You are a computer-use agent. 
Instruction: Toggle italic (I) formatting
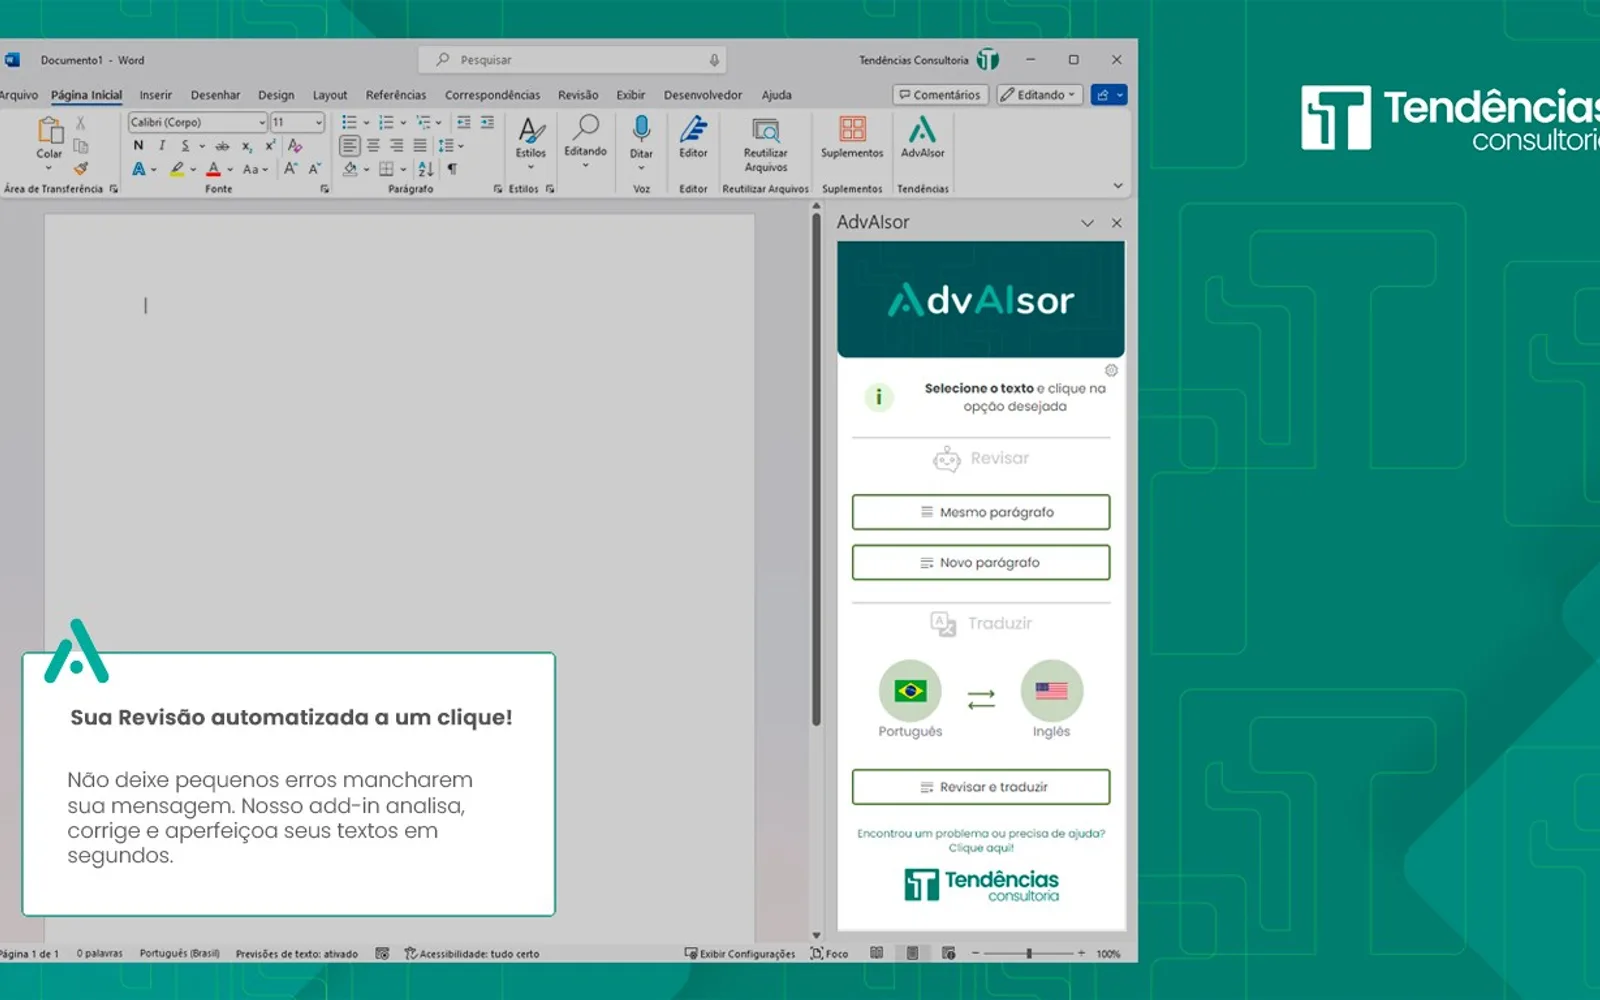point(162,146)
